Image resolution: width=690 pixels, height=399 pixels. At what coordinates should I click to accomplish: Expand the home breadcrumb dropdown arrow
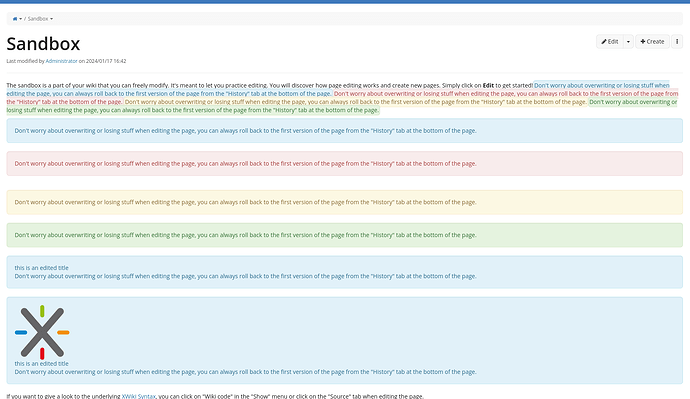click(x=21, y=19)
